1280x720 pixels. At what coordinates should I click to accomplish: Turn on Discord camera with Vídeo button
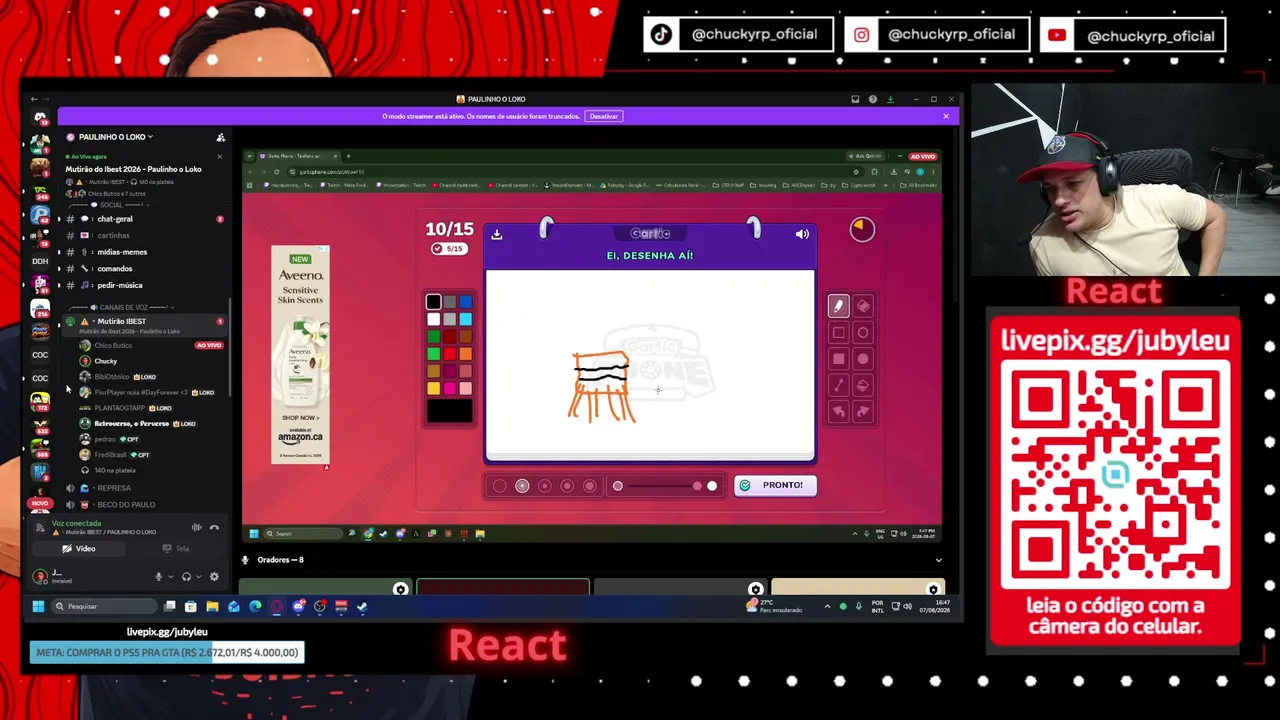[x=79, y=549]
